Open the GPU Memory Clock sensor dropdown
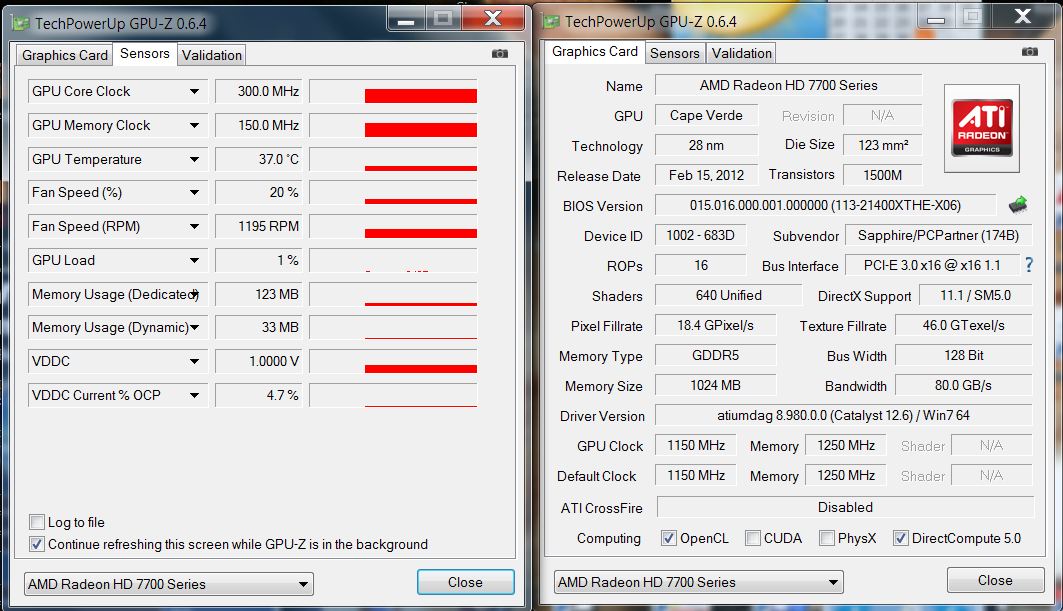The height and width of the screenshot is (611, 1063). click(x=195, y=125)
